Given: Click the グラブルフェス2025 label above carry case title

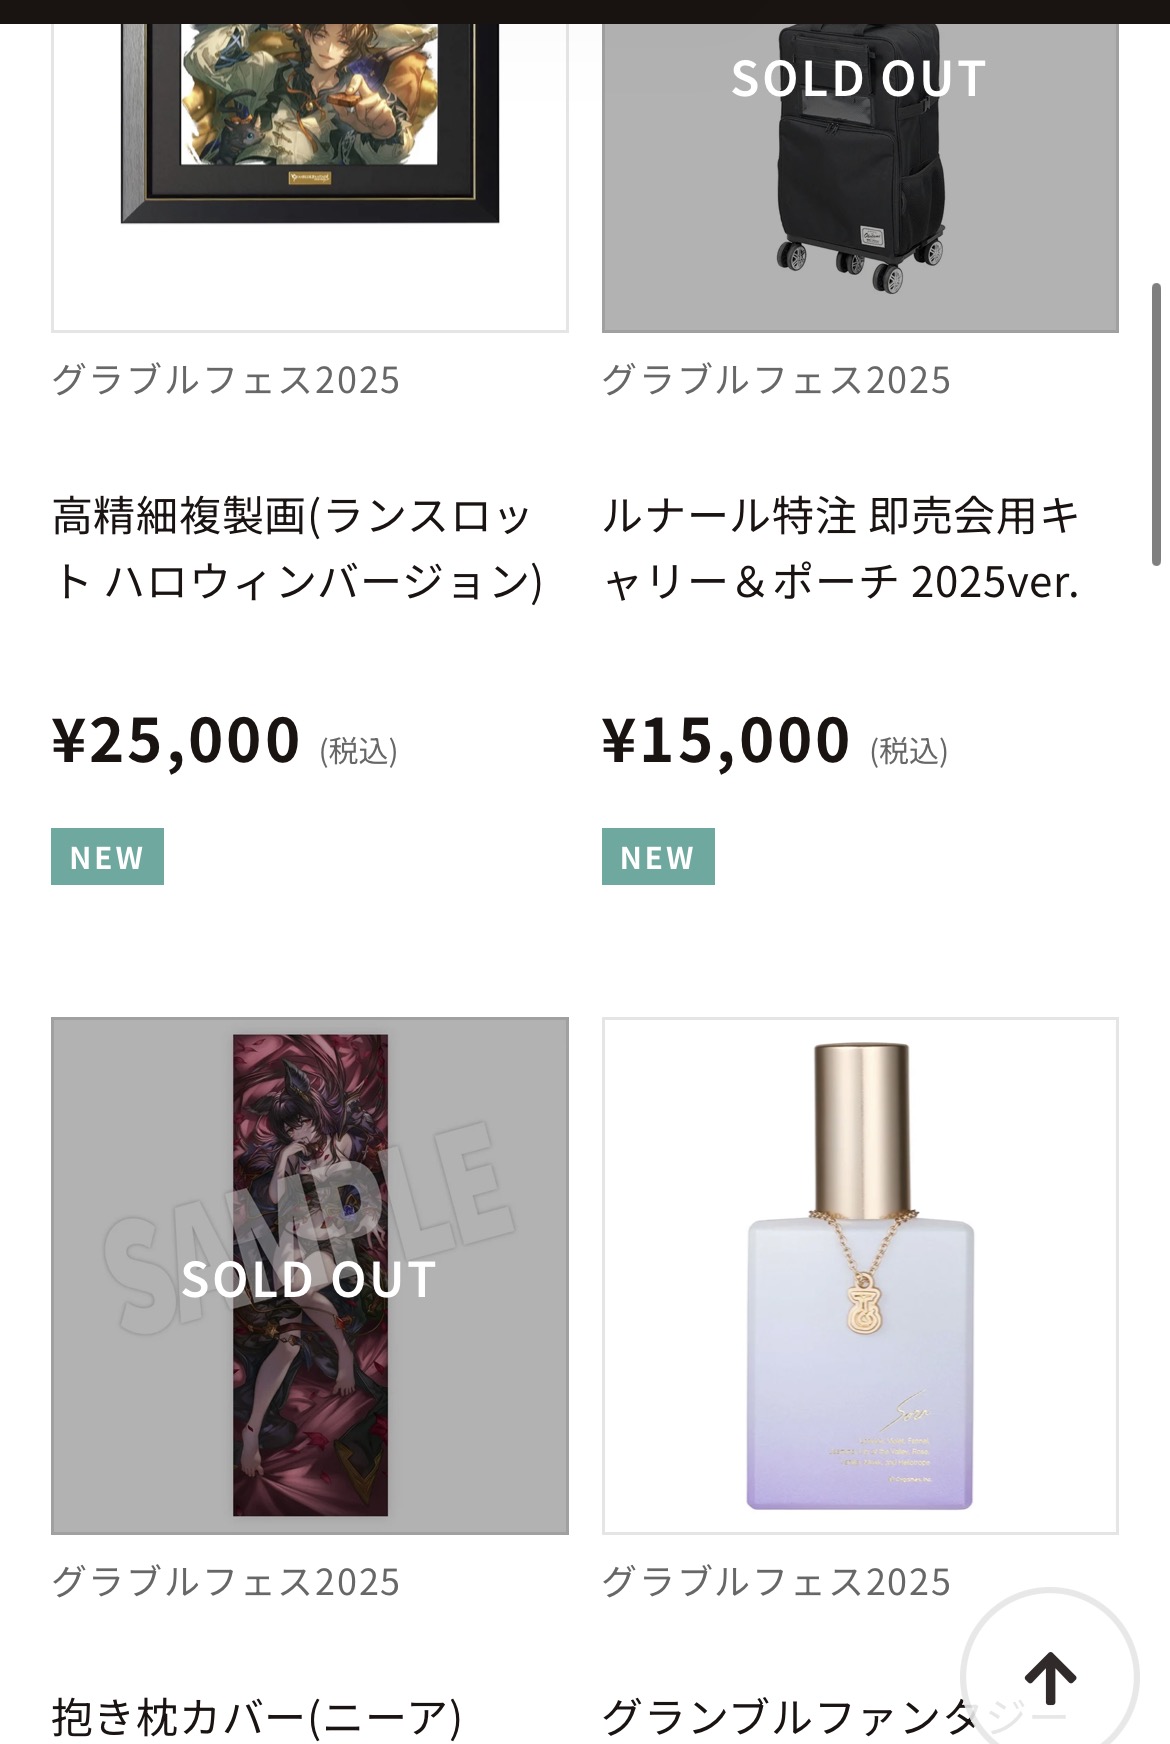Looking at the screenshot, I should pos(775,380).
